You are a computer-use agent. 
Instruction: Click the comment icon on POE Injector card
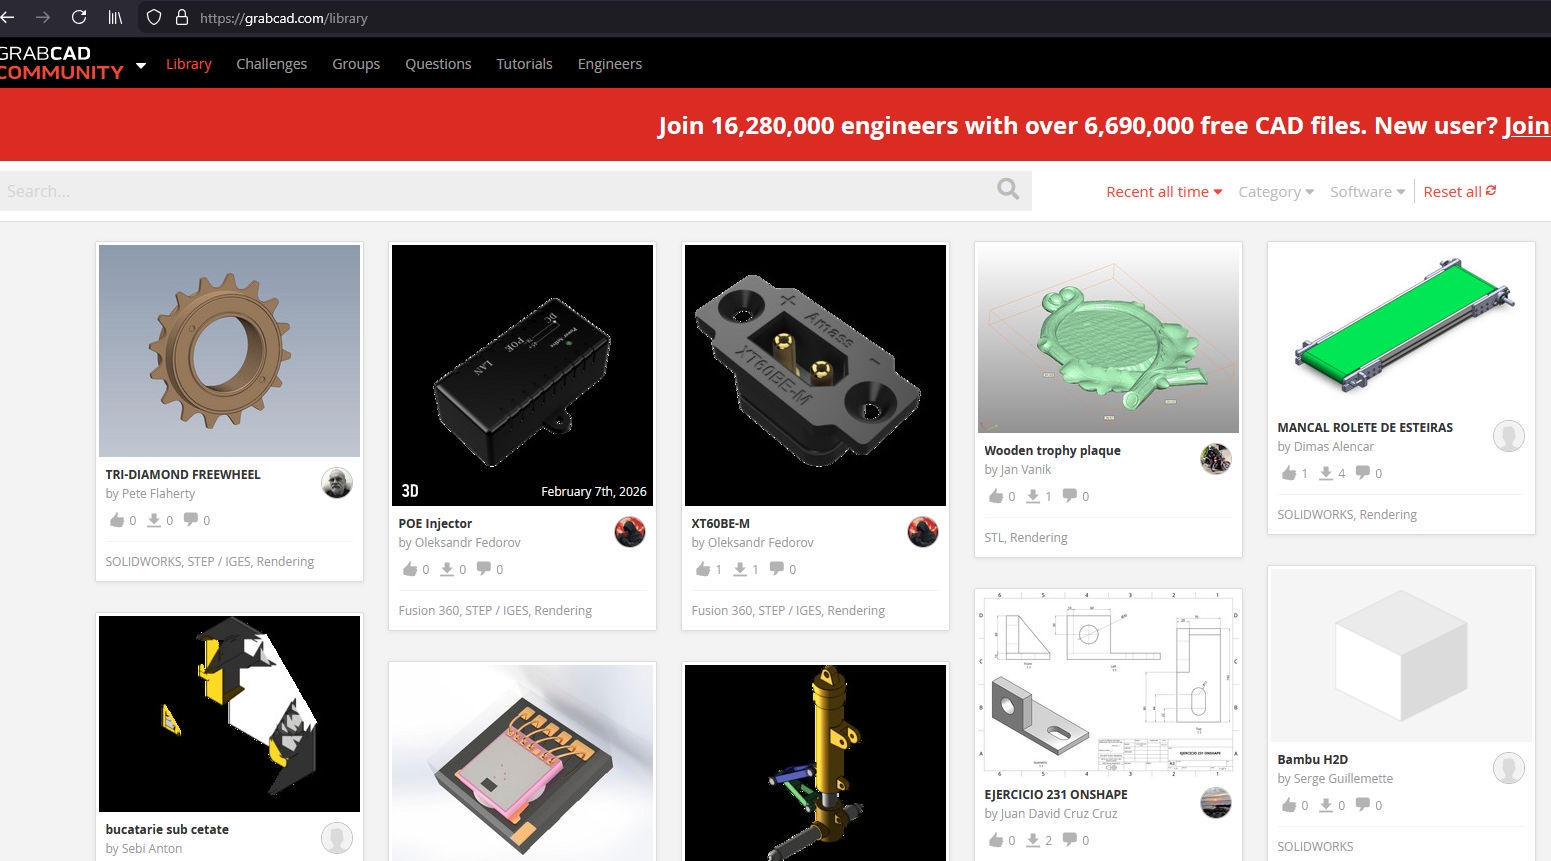(x=484, y=568)
